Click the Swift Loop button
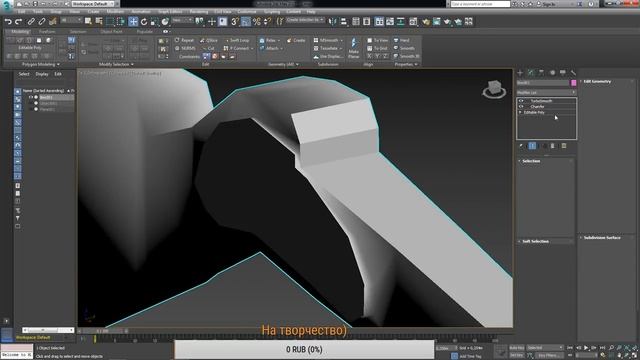 [237, 40]
